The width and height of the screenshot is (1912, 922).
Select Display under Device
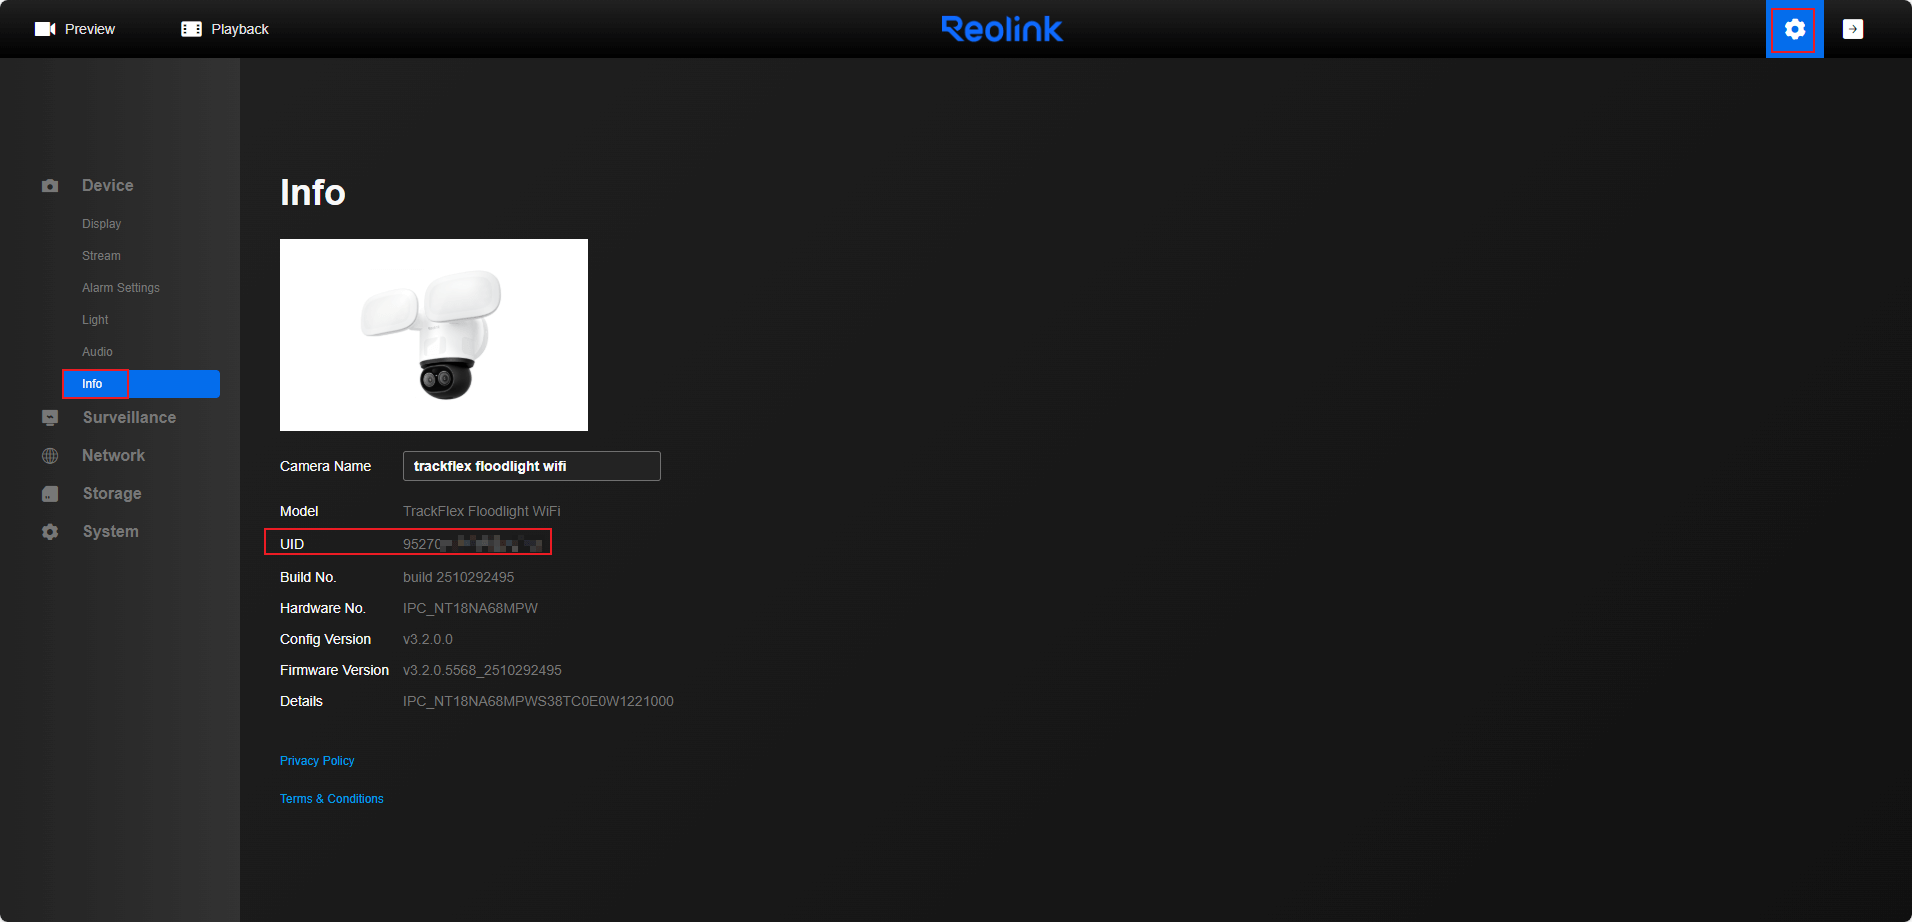tap(101, 223)
